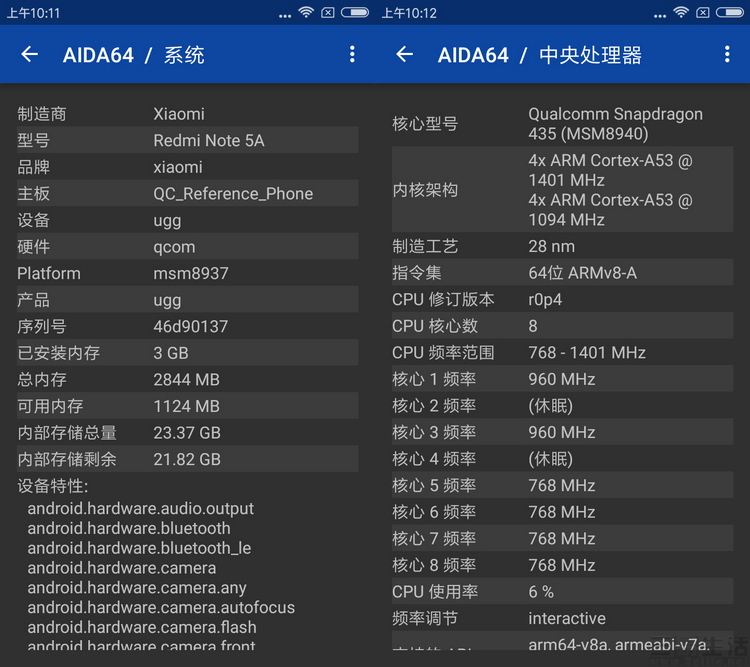
Task: Tap the 制造工艺 28 nm row
Action: (562, 246)
